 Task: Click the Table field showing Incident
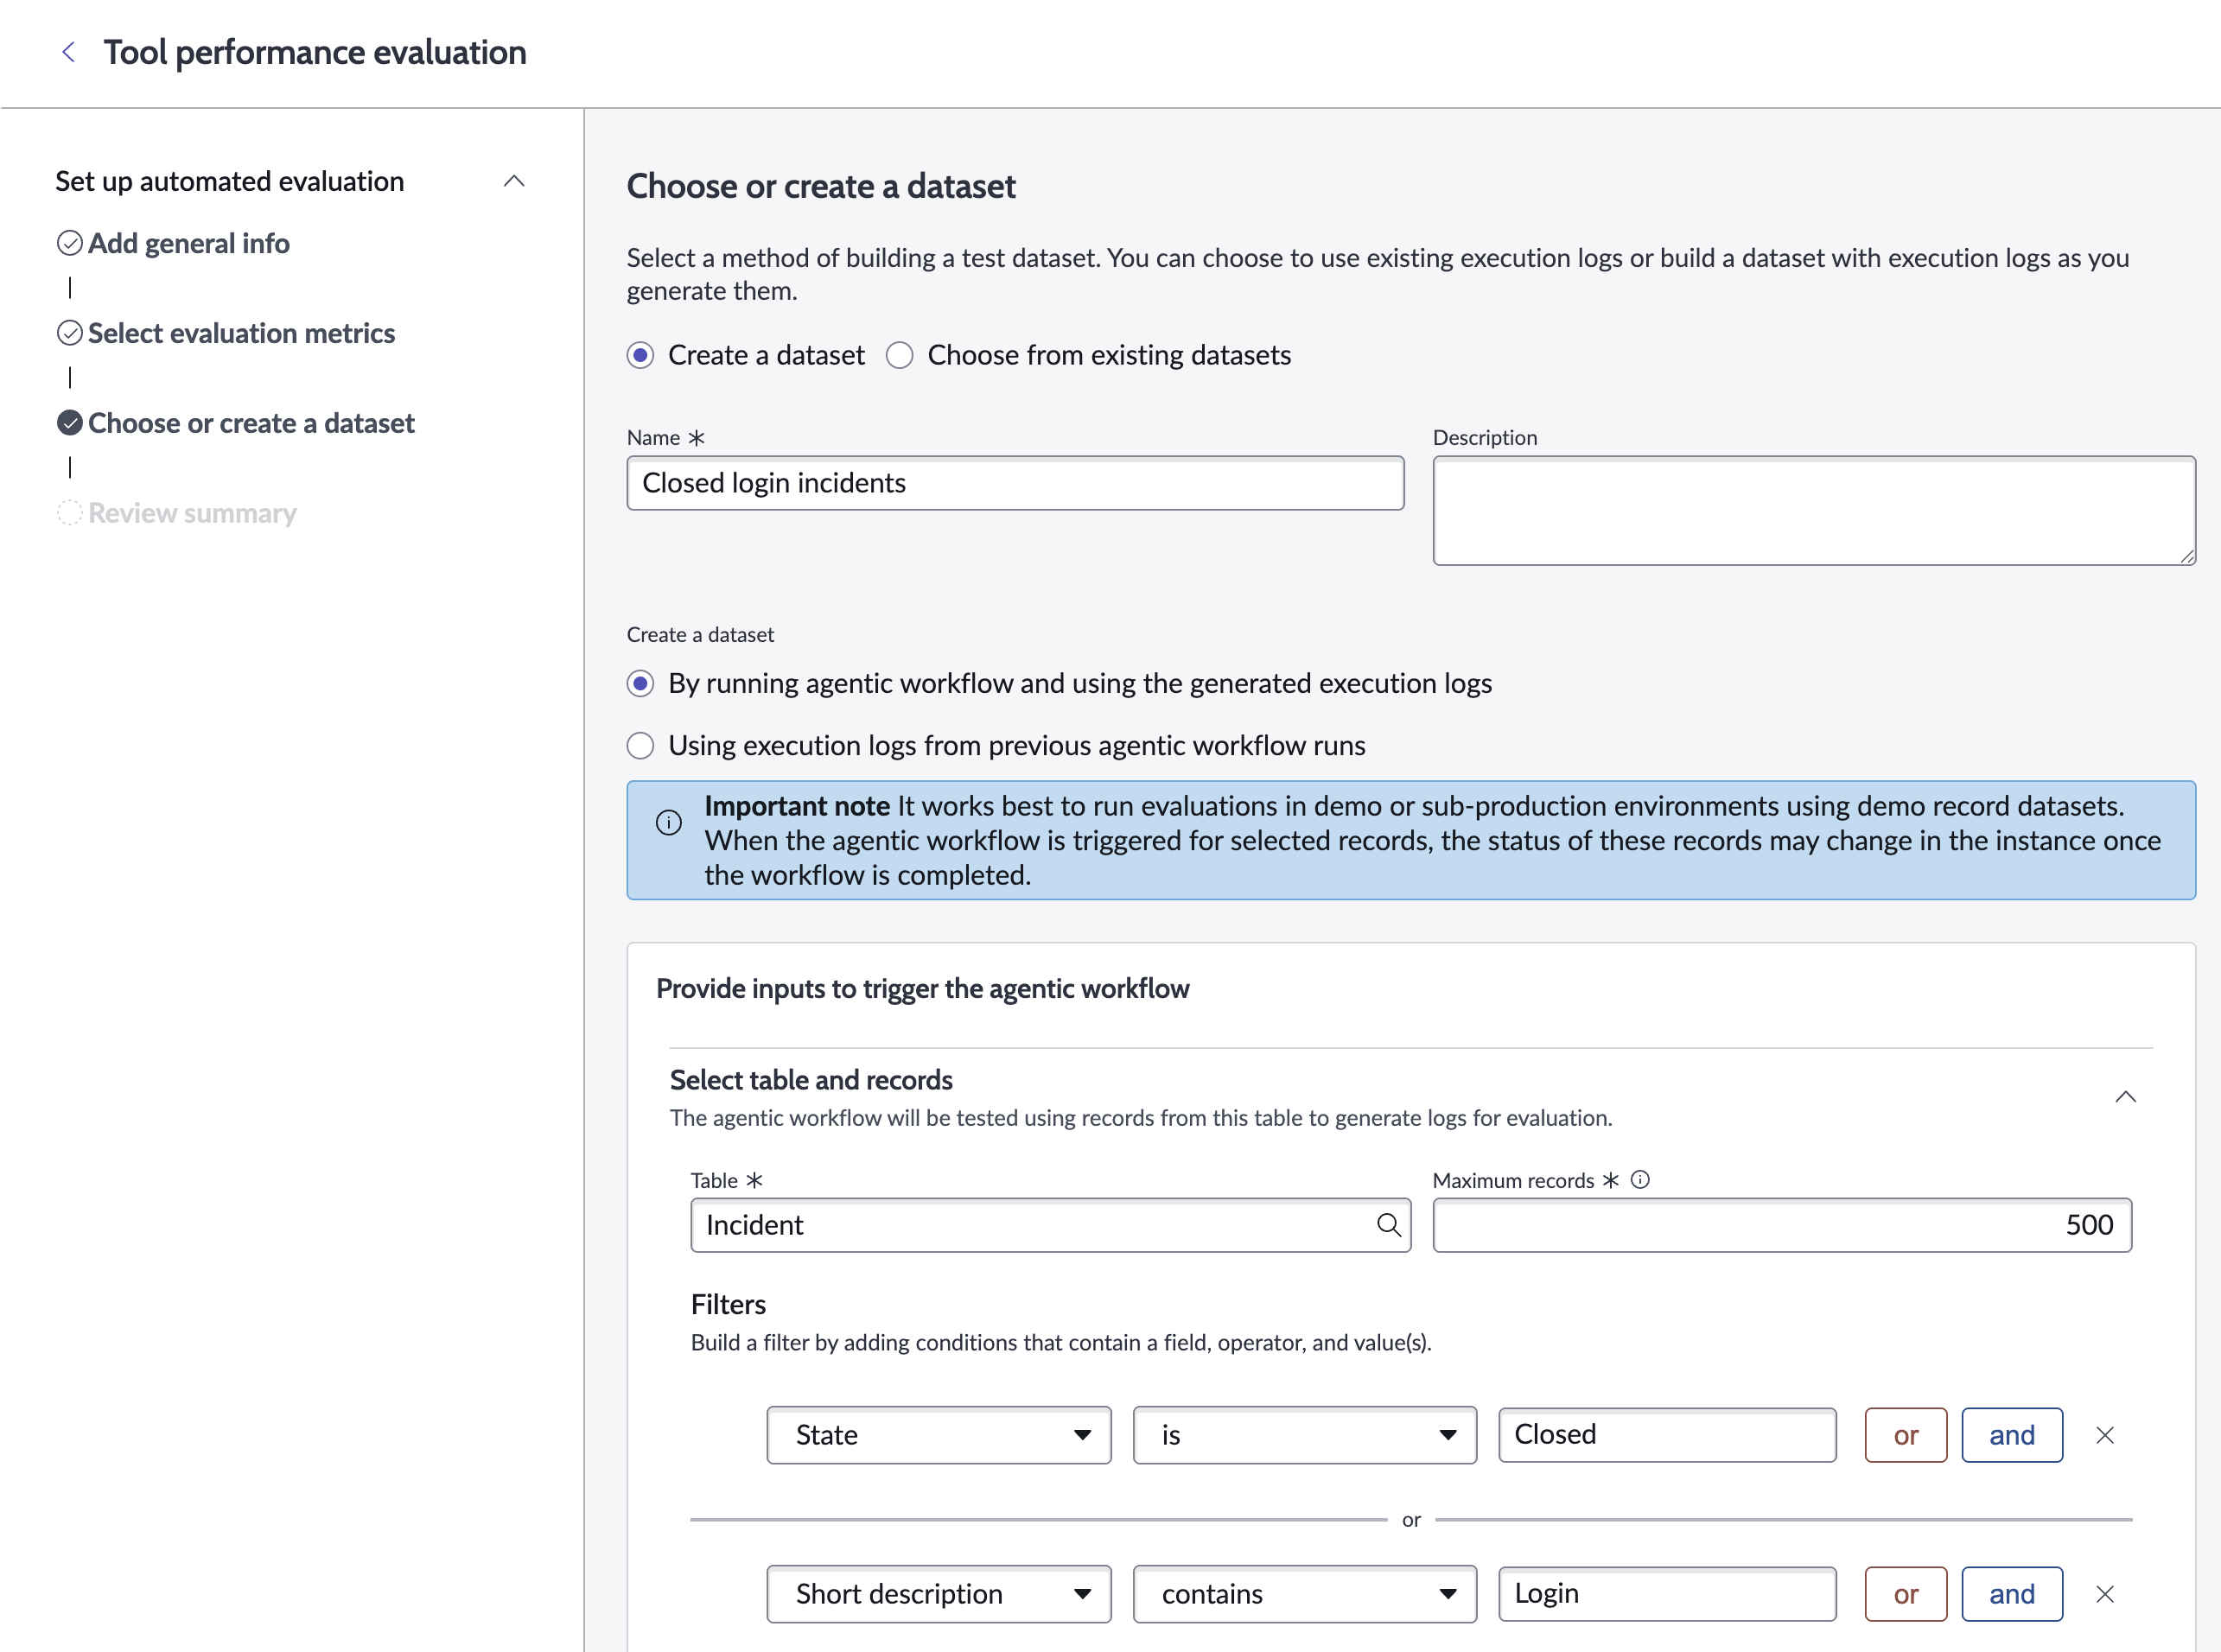tap(1050, 1225)
